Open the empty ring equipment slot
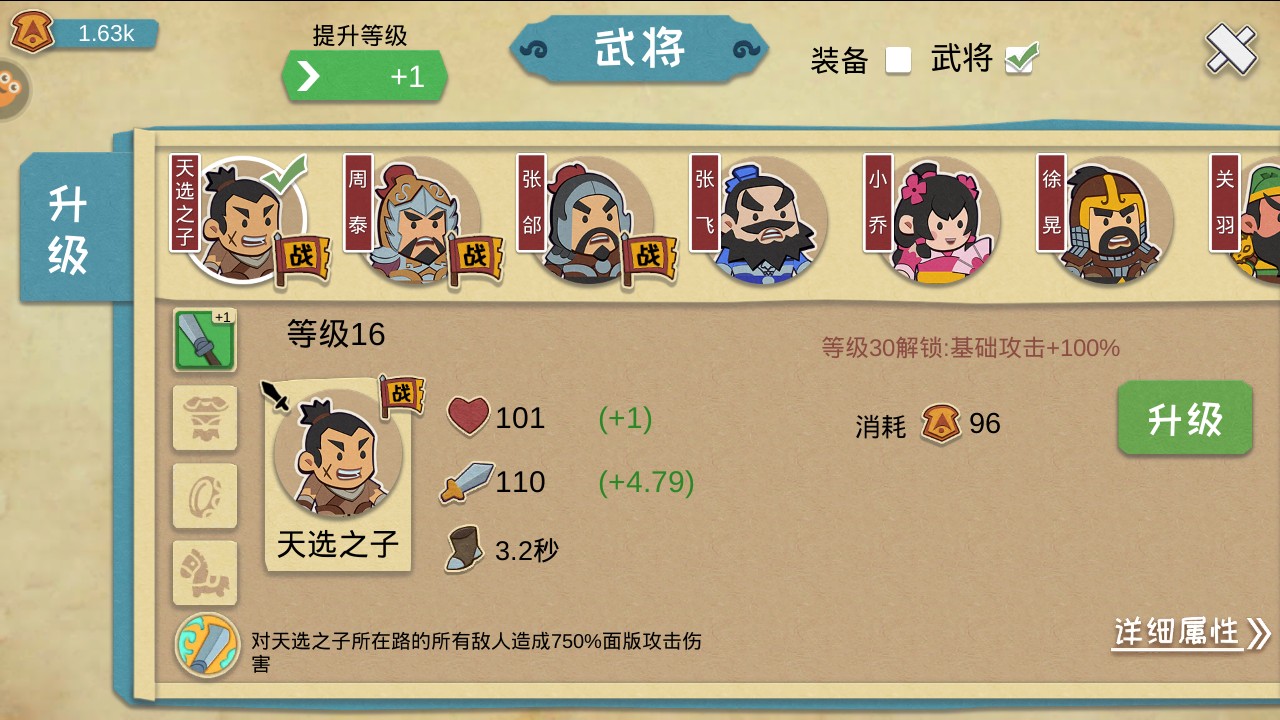The image size is (1280, 720). point(205,495)
